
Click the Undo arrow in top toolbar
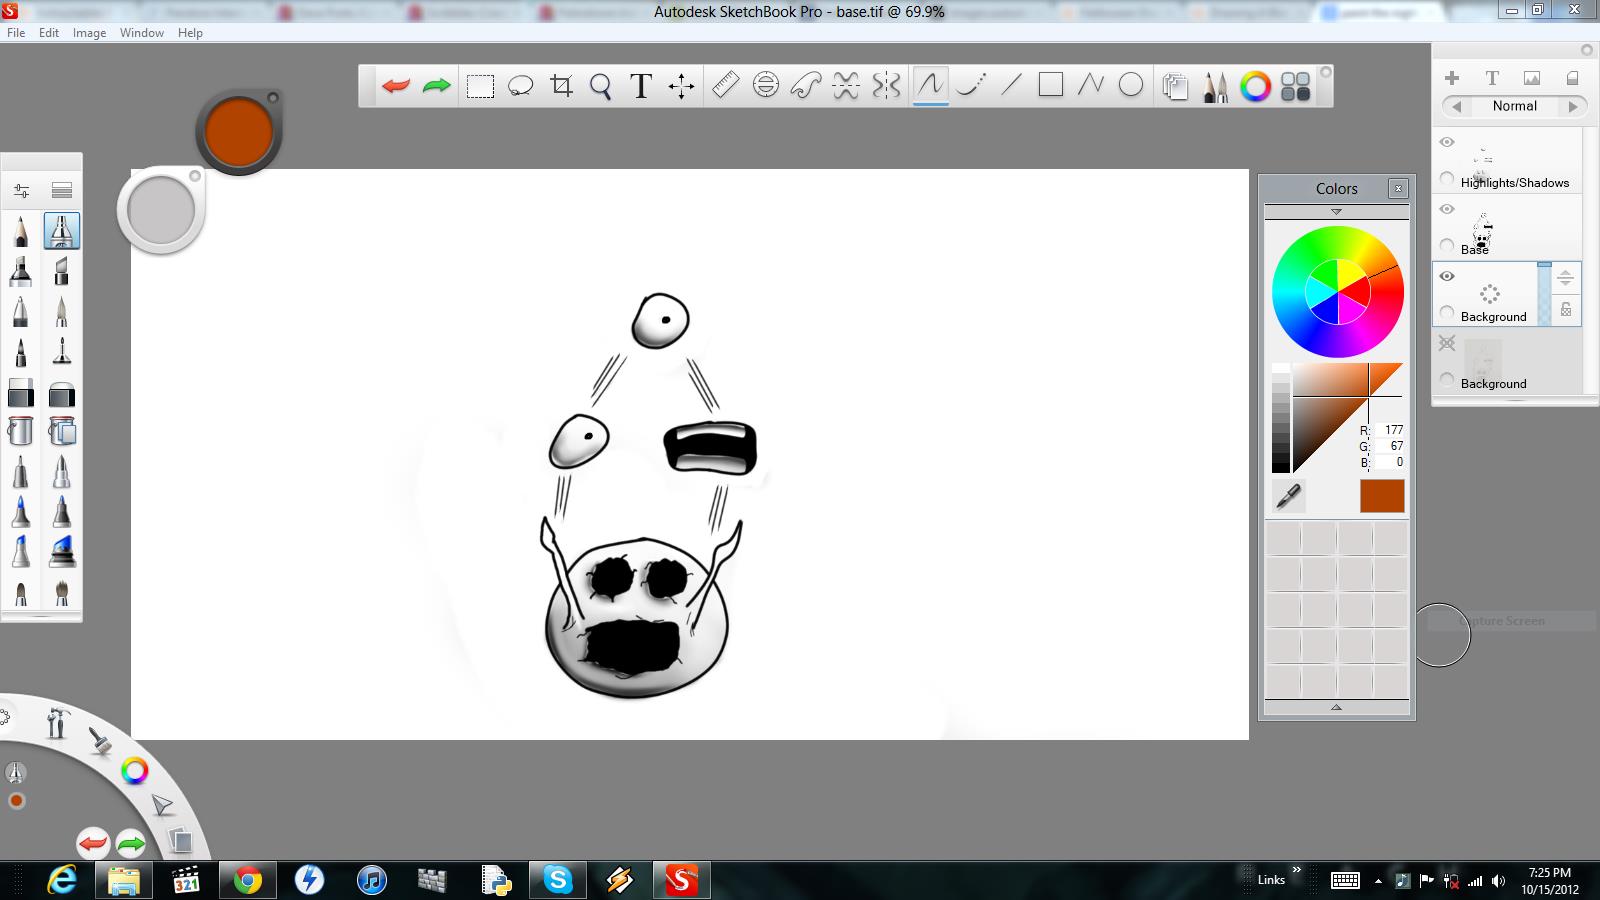click(x=396, y=86)
